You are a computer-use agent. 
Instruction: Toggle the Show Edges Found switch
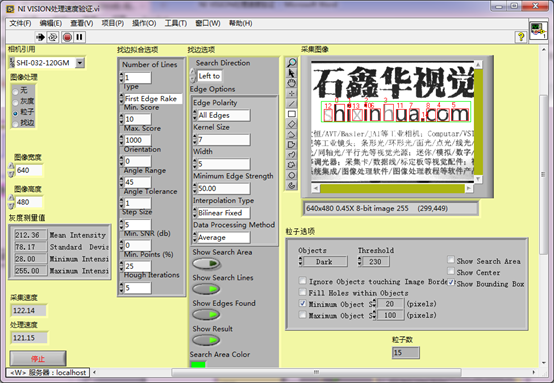click(x=206, y=314)
